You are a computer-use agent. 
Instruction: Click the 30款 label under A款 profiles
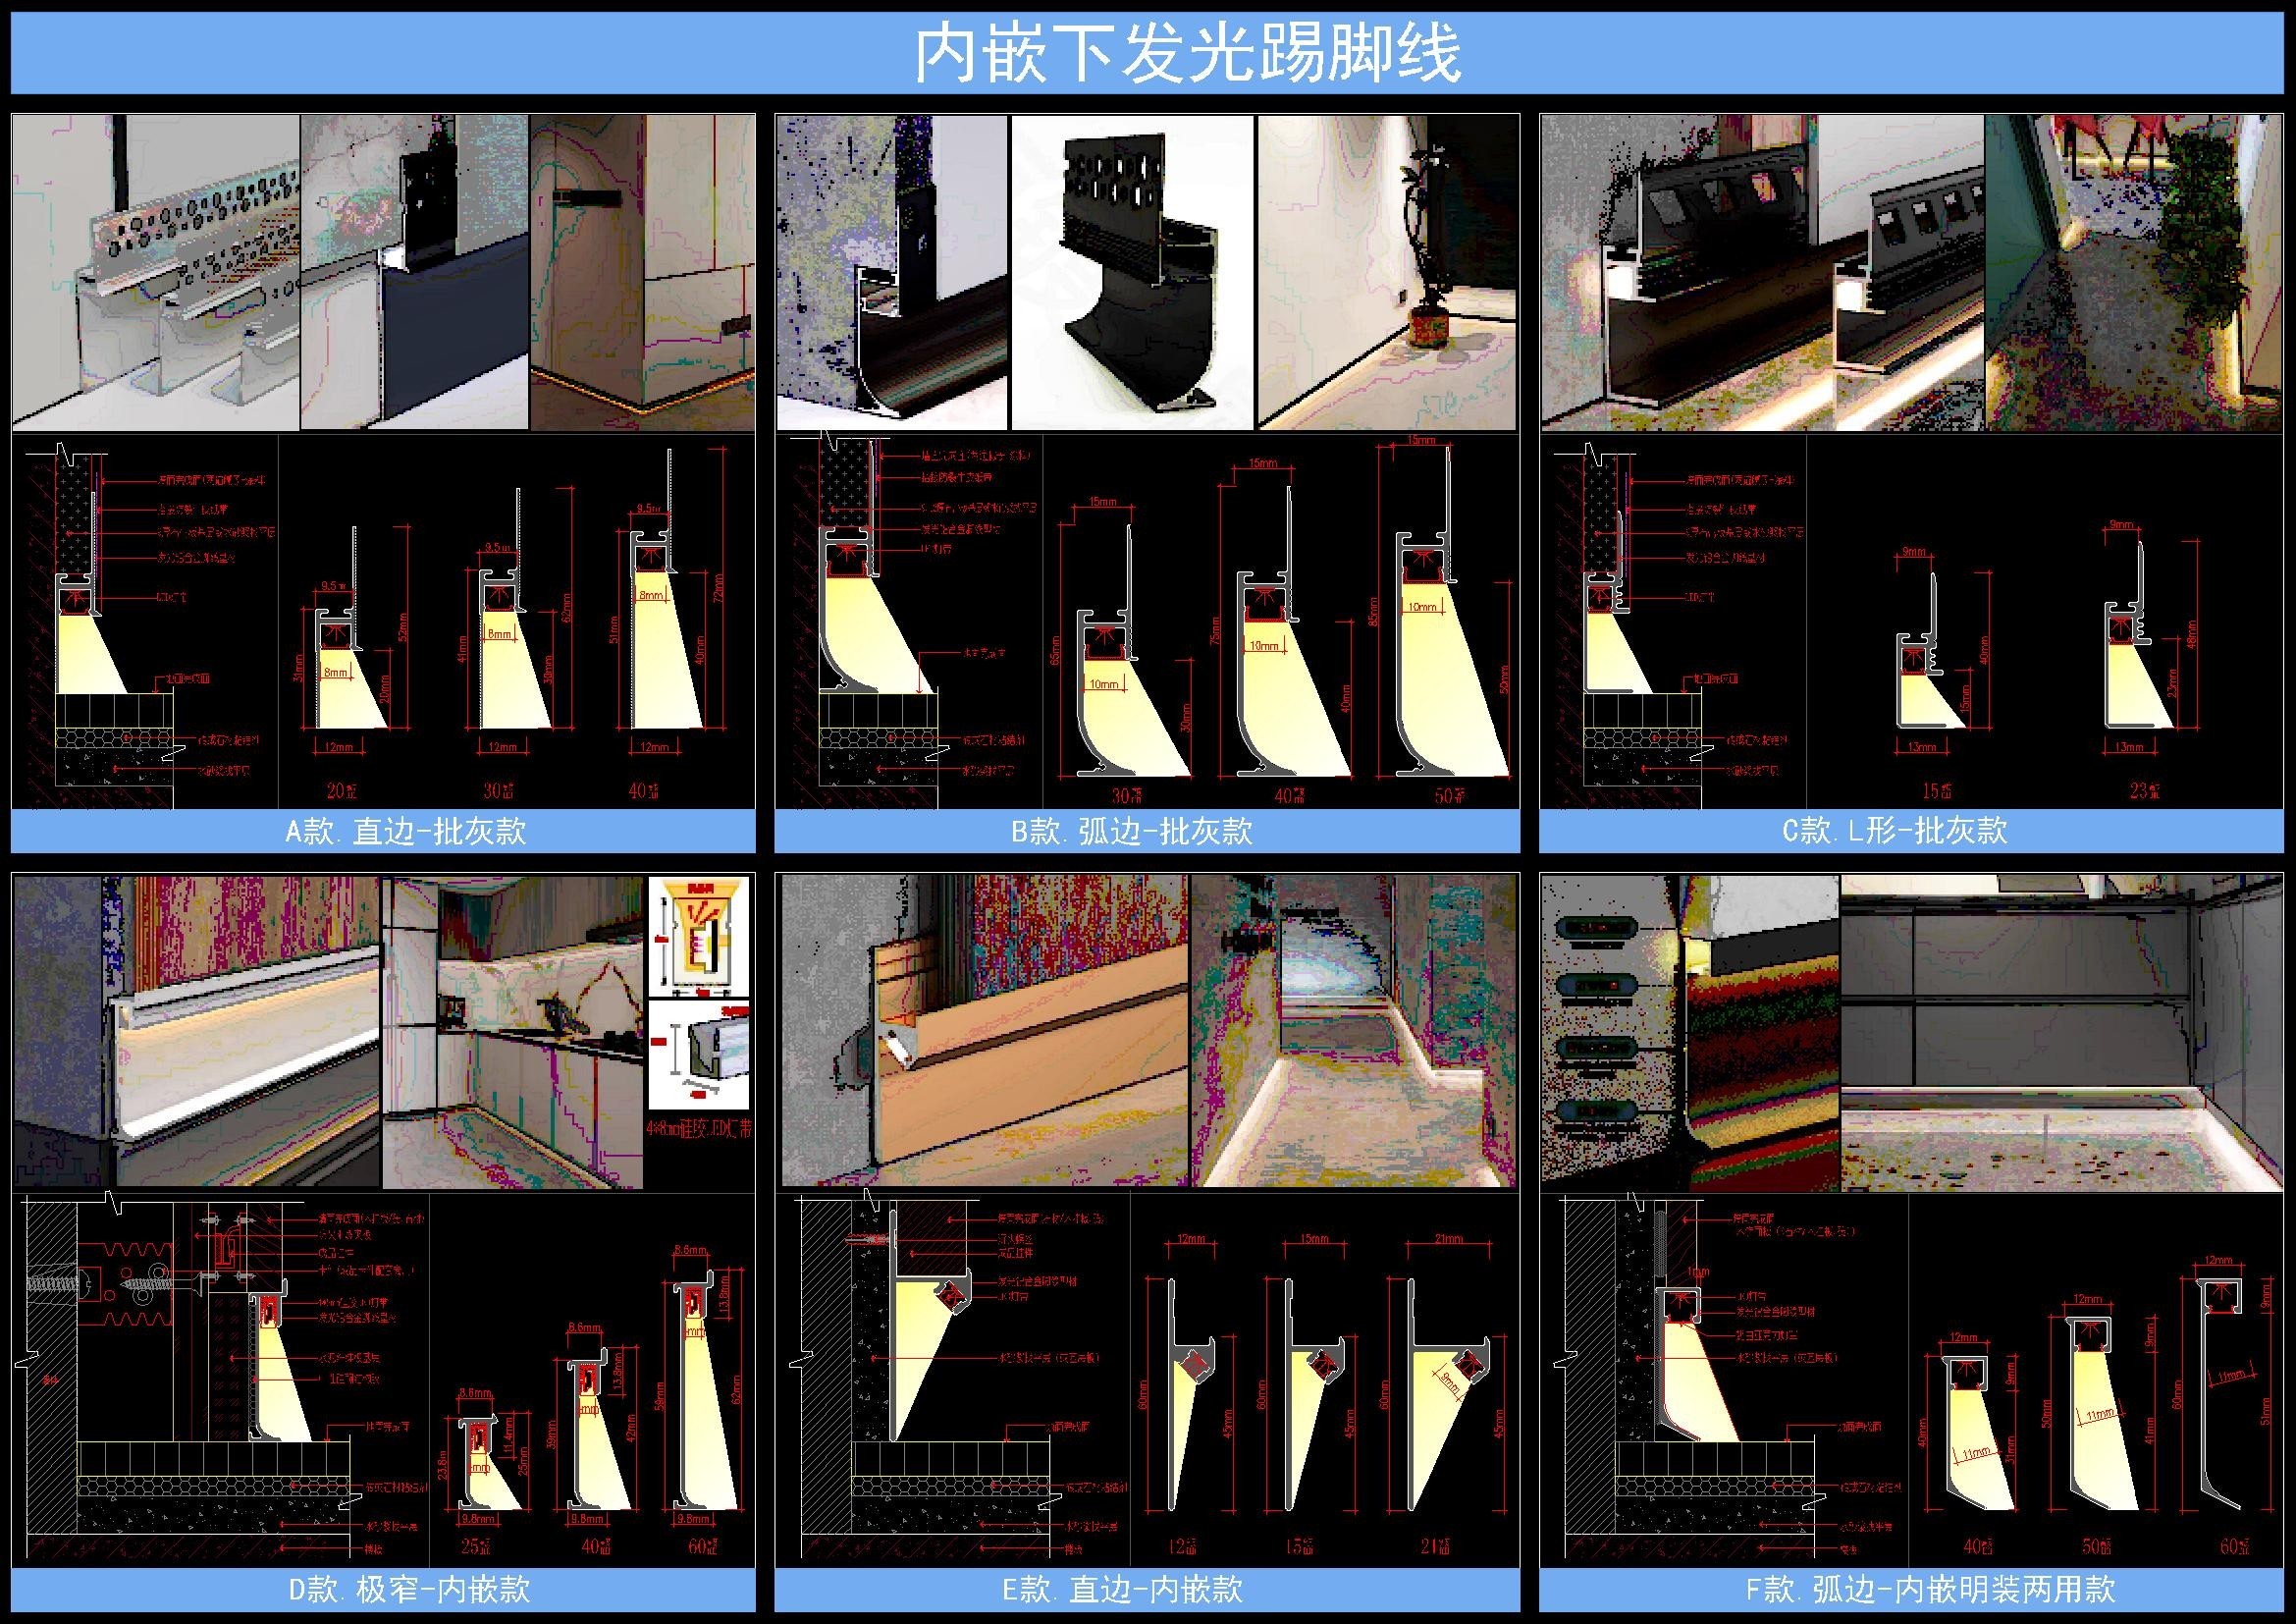point(500,791)
